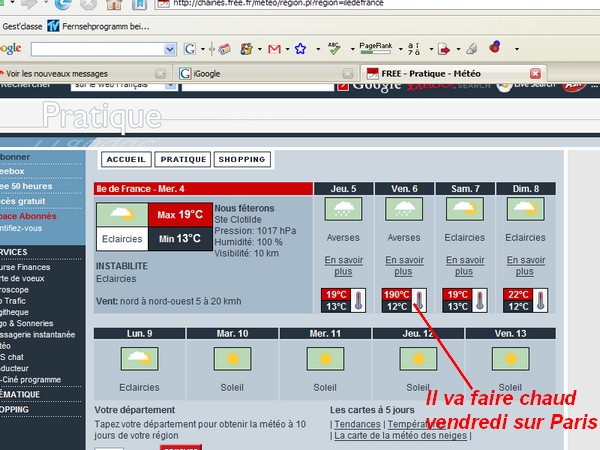This screenshot has width=600, height=450.
Task: Click the Google toolbar search G icon
Action: 188,48
